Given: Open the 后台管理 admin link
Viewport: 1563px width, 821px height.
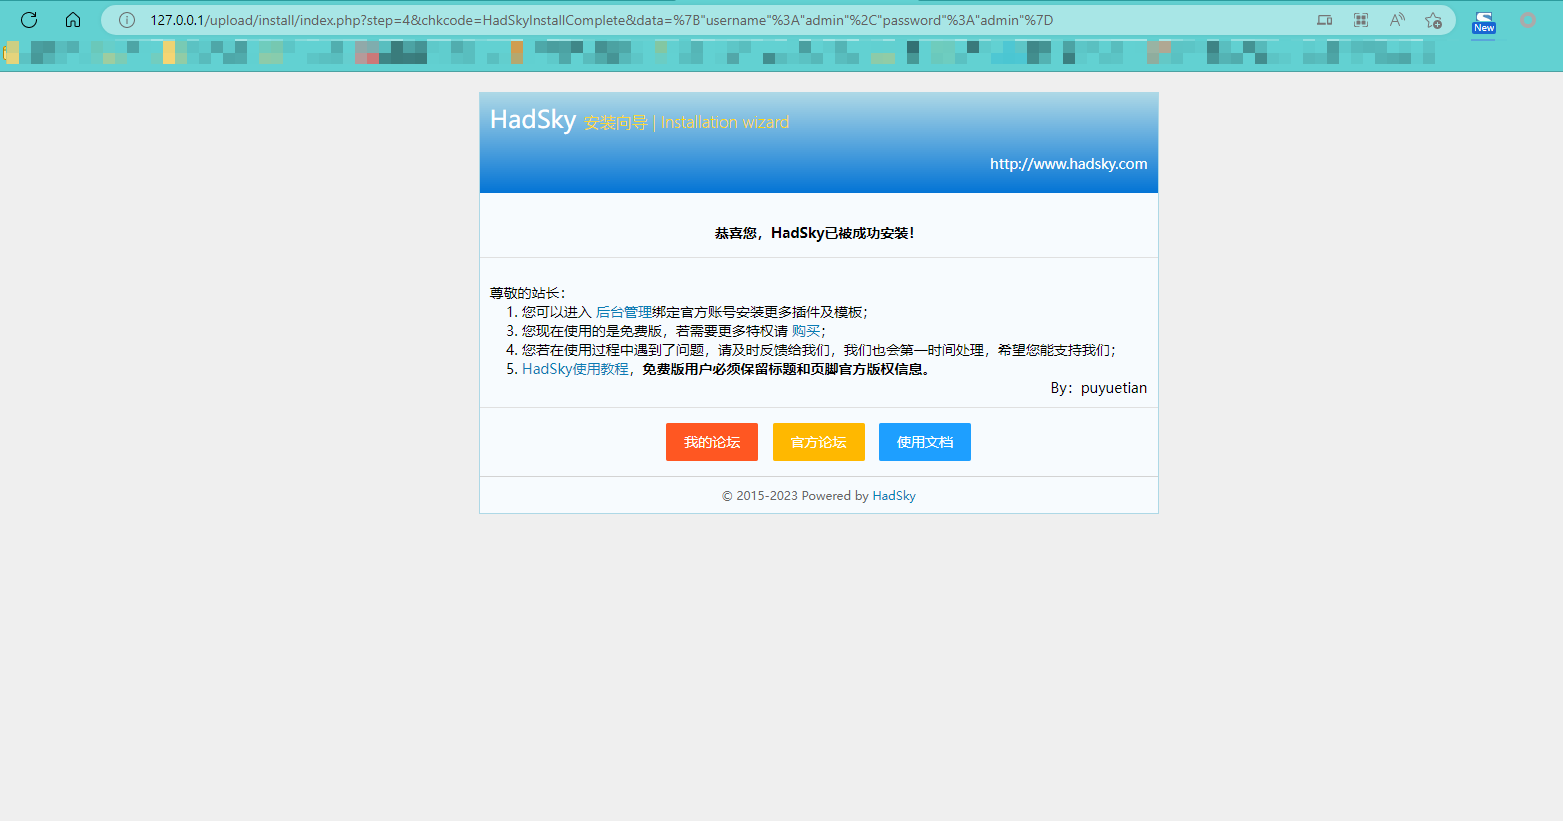Looking at the screenshot, I should (x=624, y=312).
